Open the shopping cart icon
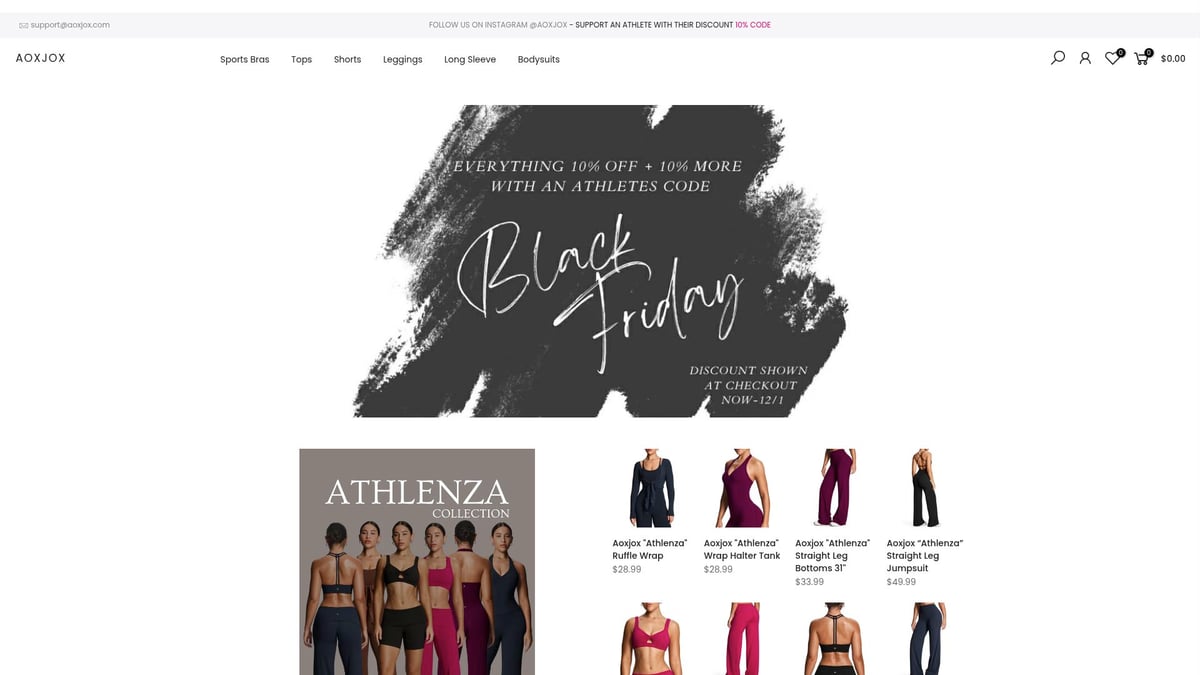 (1141, 58)
